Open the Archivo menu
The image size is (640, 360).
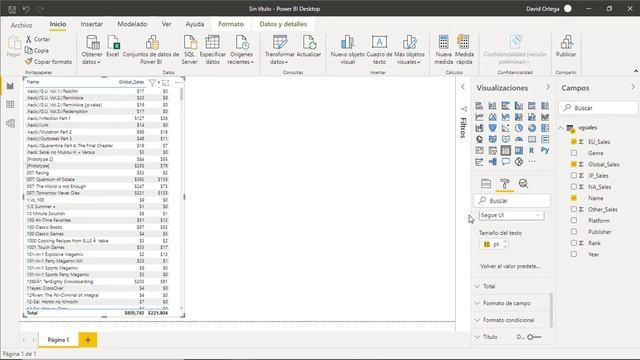[22, 25]
